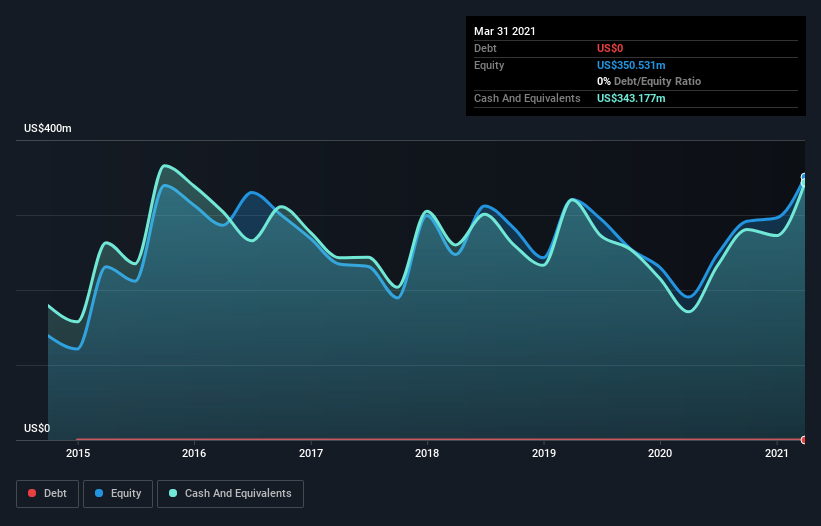Click the red Debt legend dot

[32, 493]
